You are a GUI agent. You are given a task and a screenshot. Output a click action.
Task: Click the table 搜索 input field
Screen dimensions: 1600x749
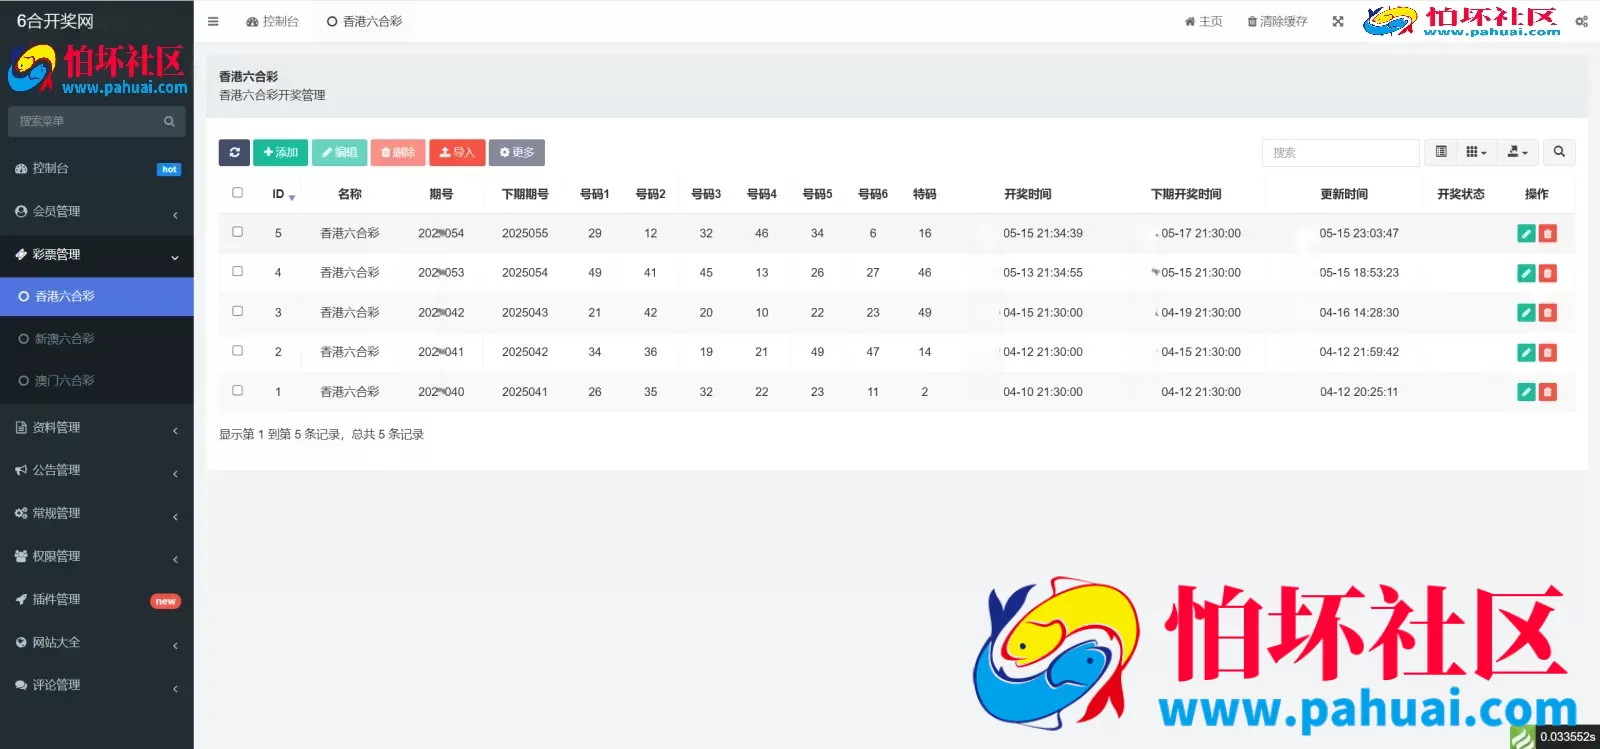[1340, 152]
